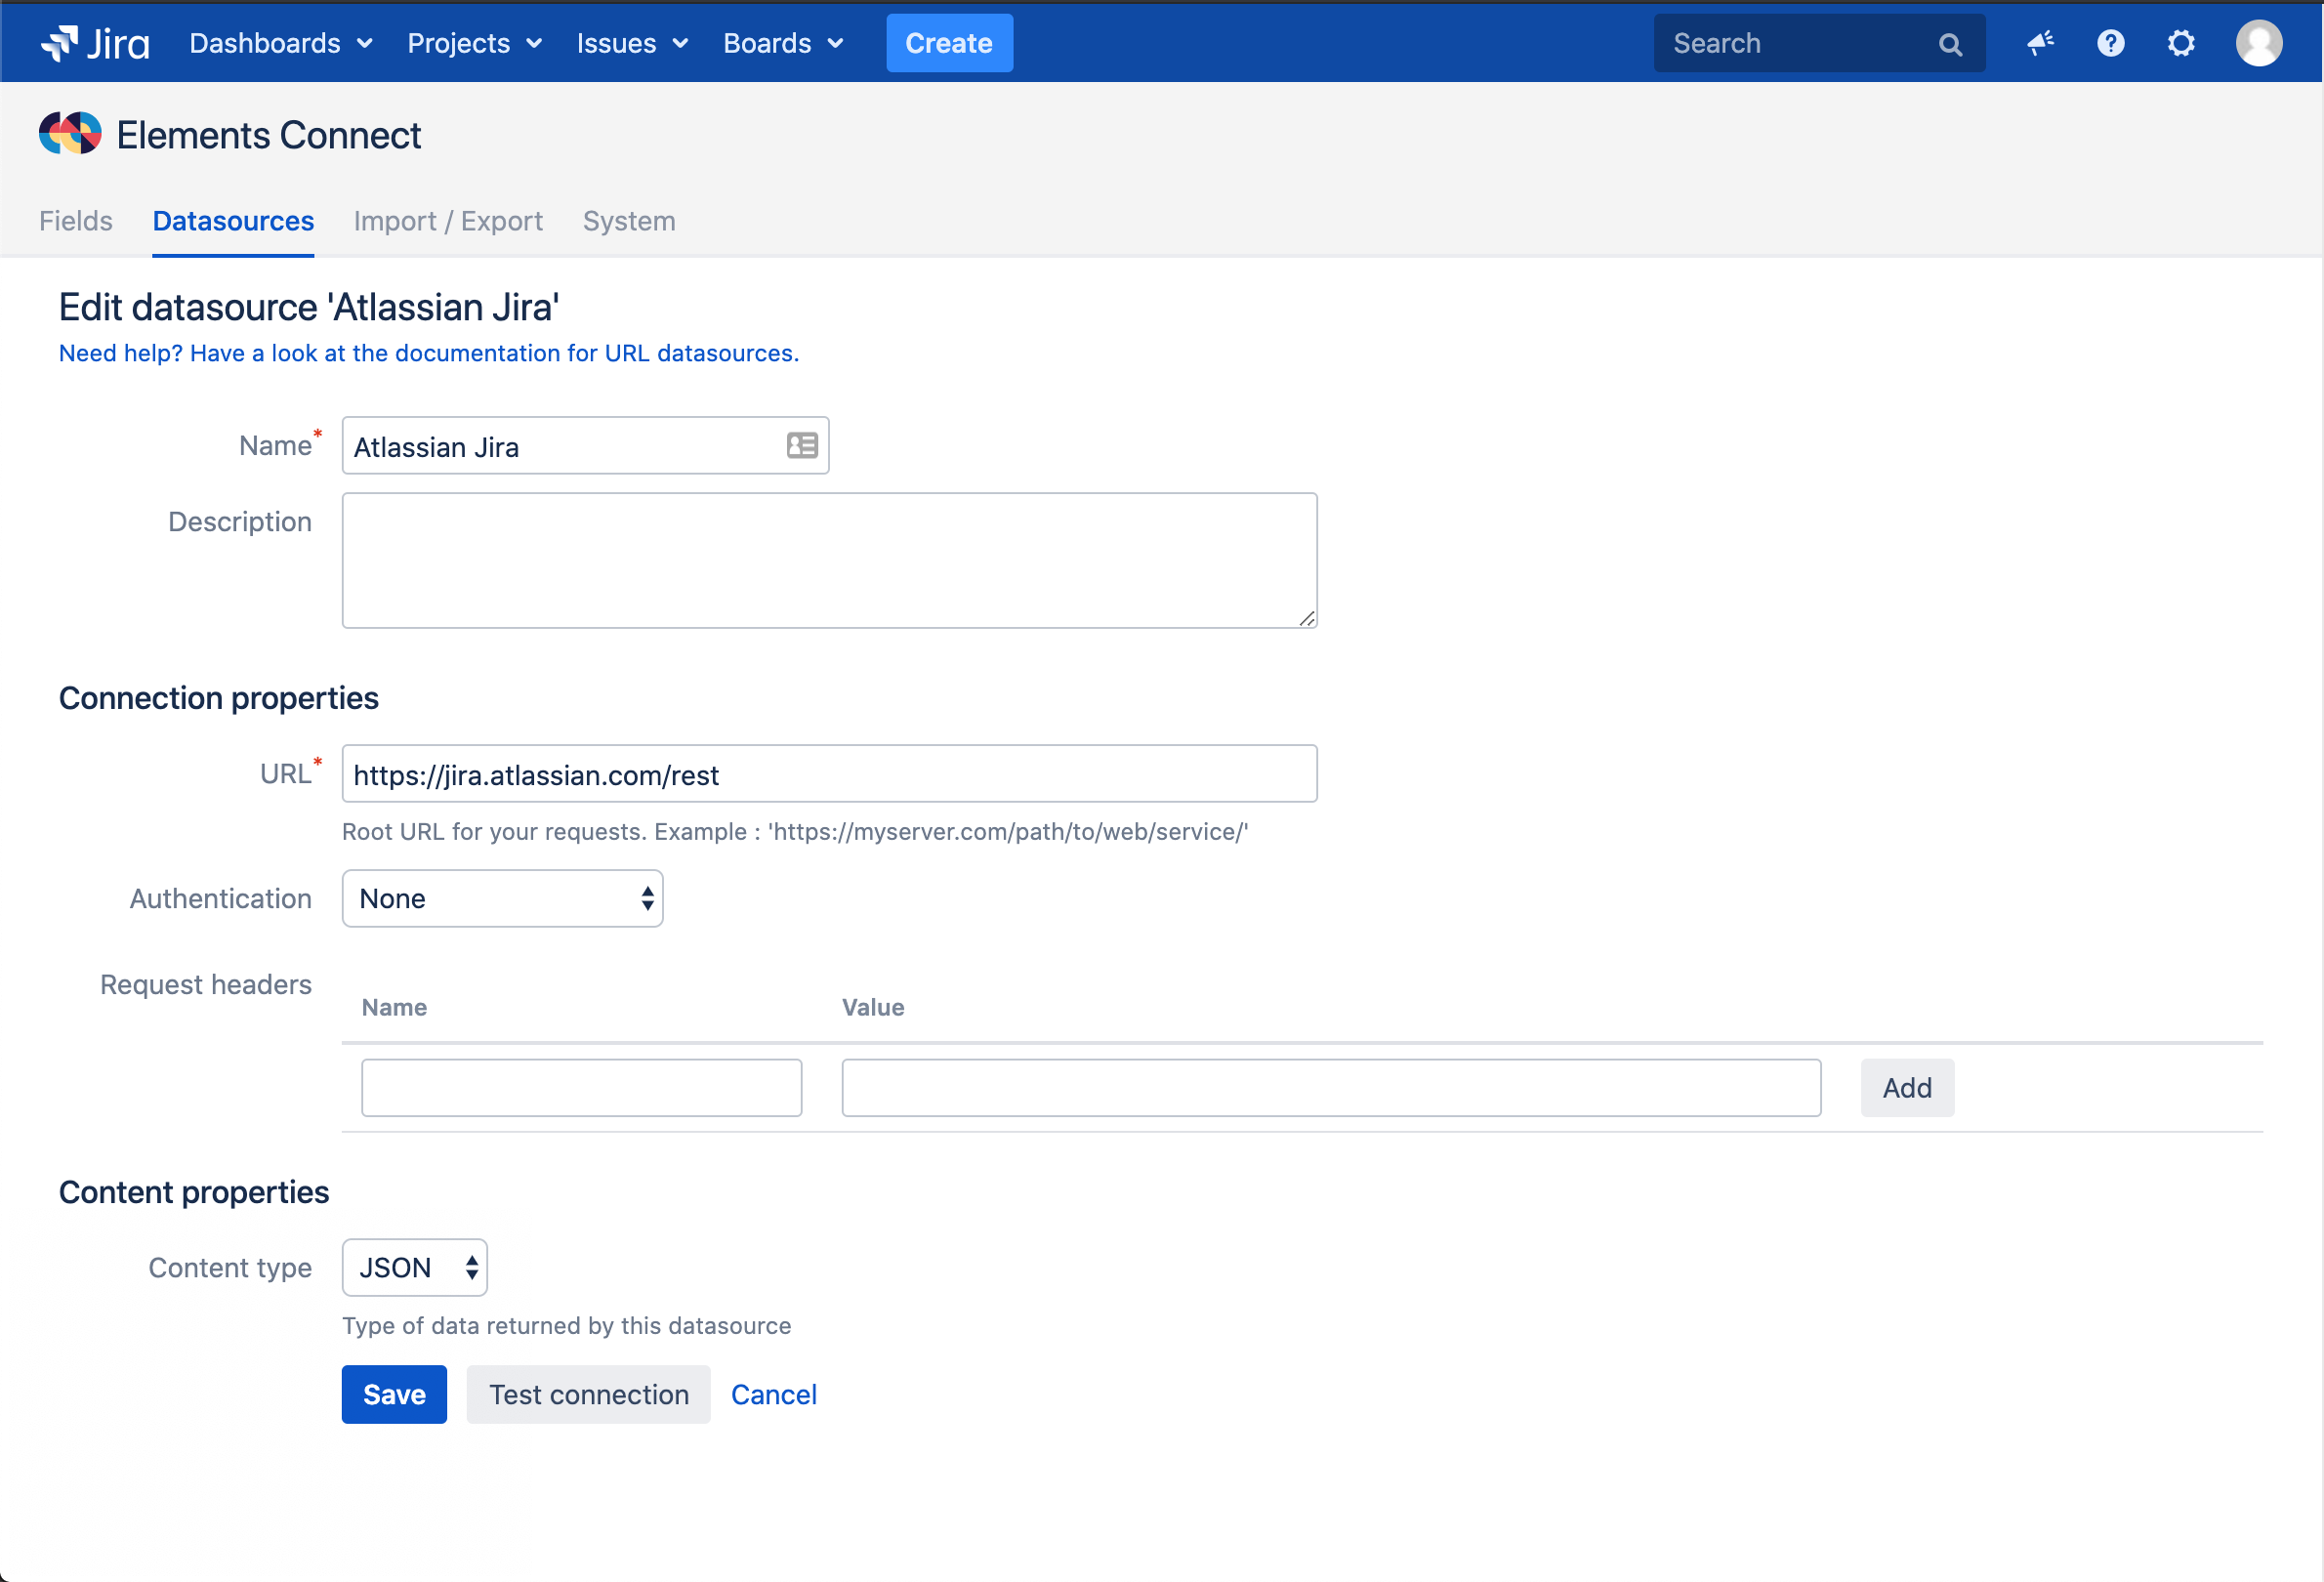Expand the Dashboards dropdown menu

pyautogui.click(x=280, y=43)
